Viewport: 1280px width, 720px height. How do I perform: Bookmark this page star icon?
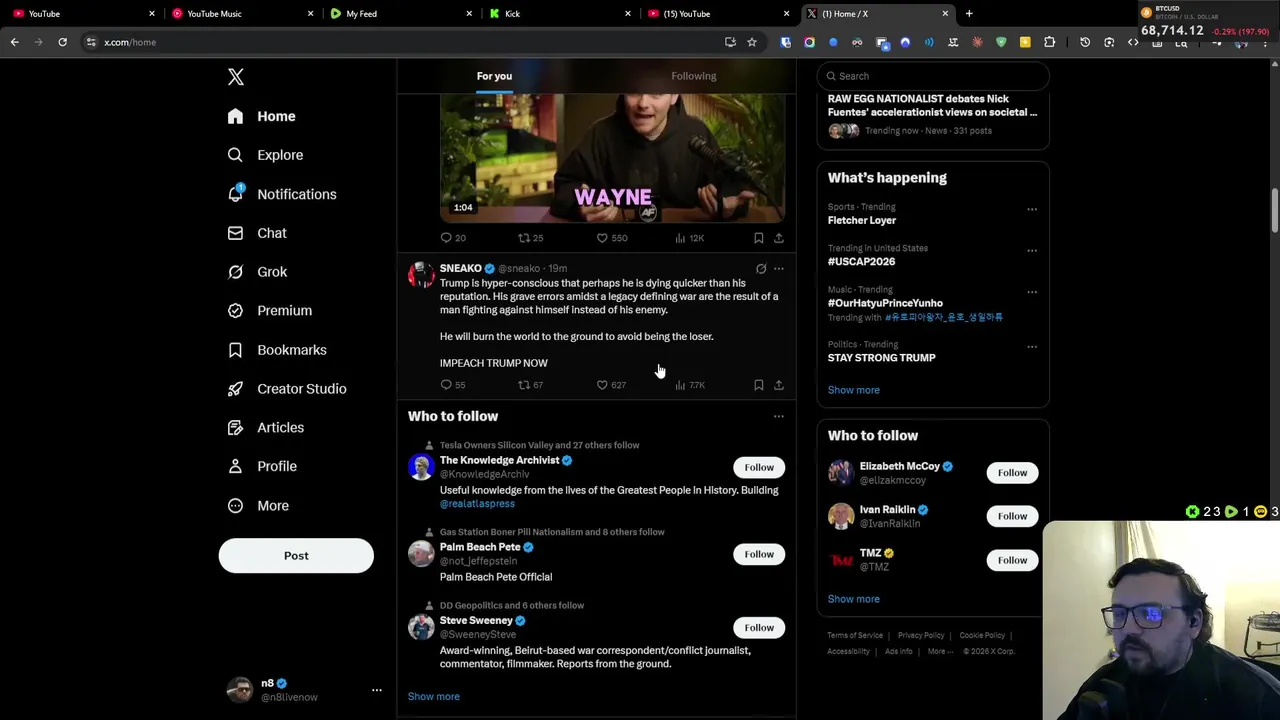point(752,42)
